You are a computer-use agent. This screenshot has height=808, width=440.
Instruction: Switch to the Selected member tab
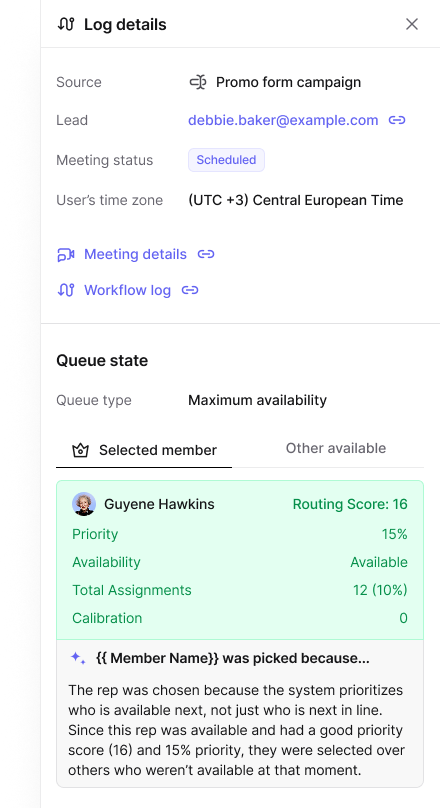coord(144,450)
